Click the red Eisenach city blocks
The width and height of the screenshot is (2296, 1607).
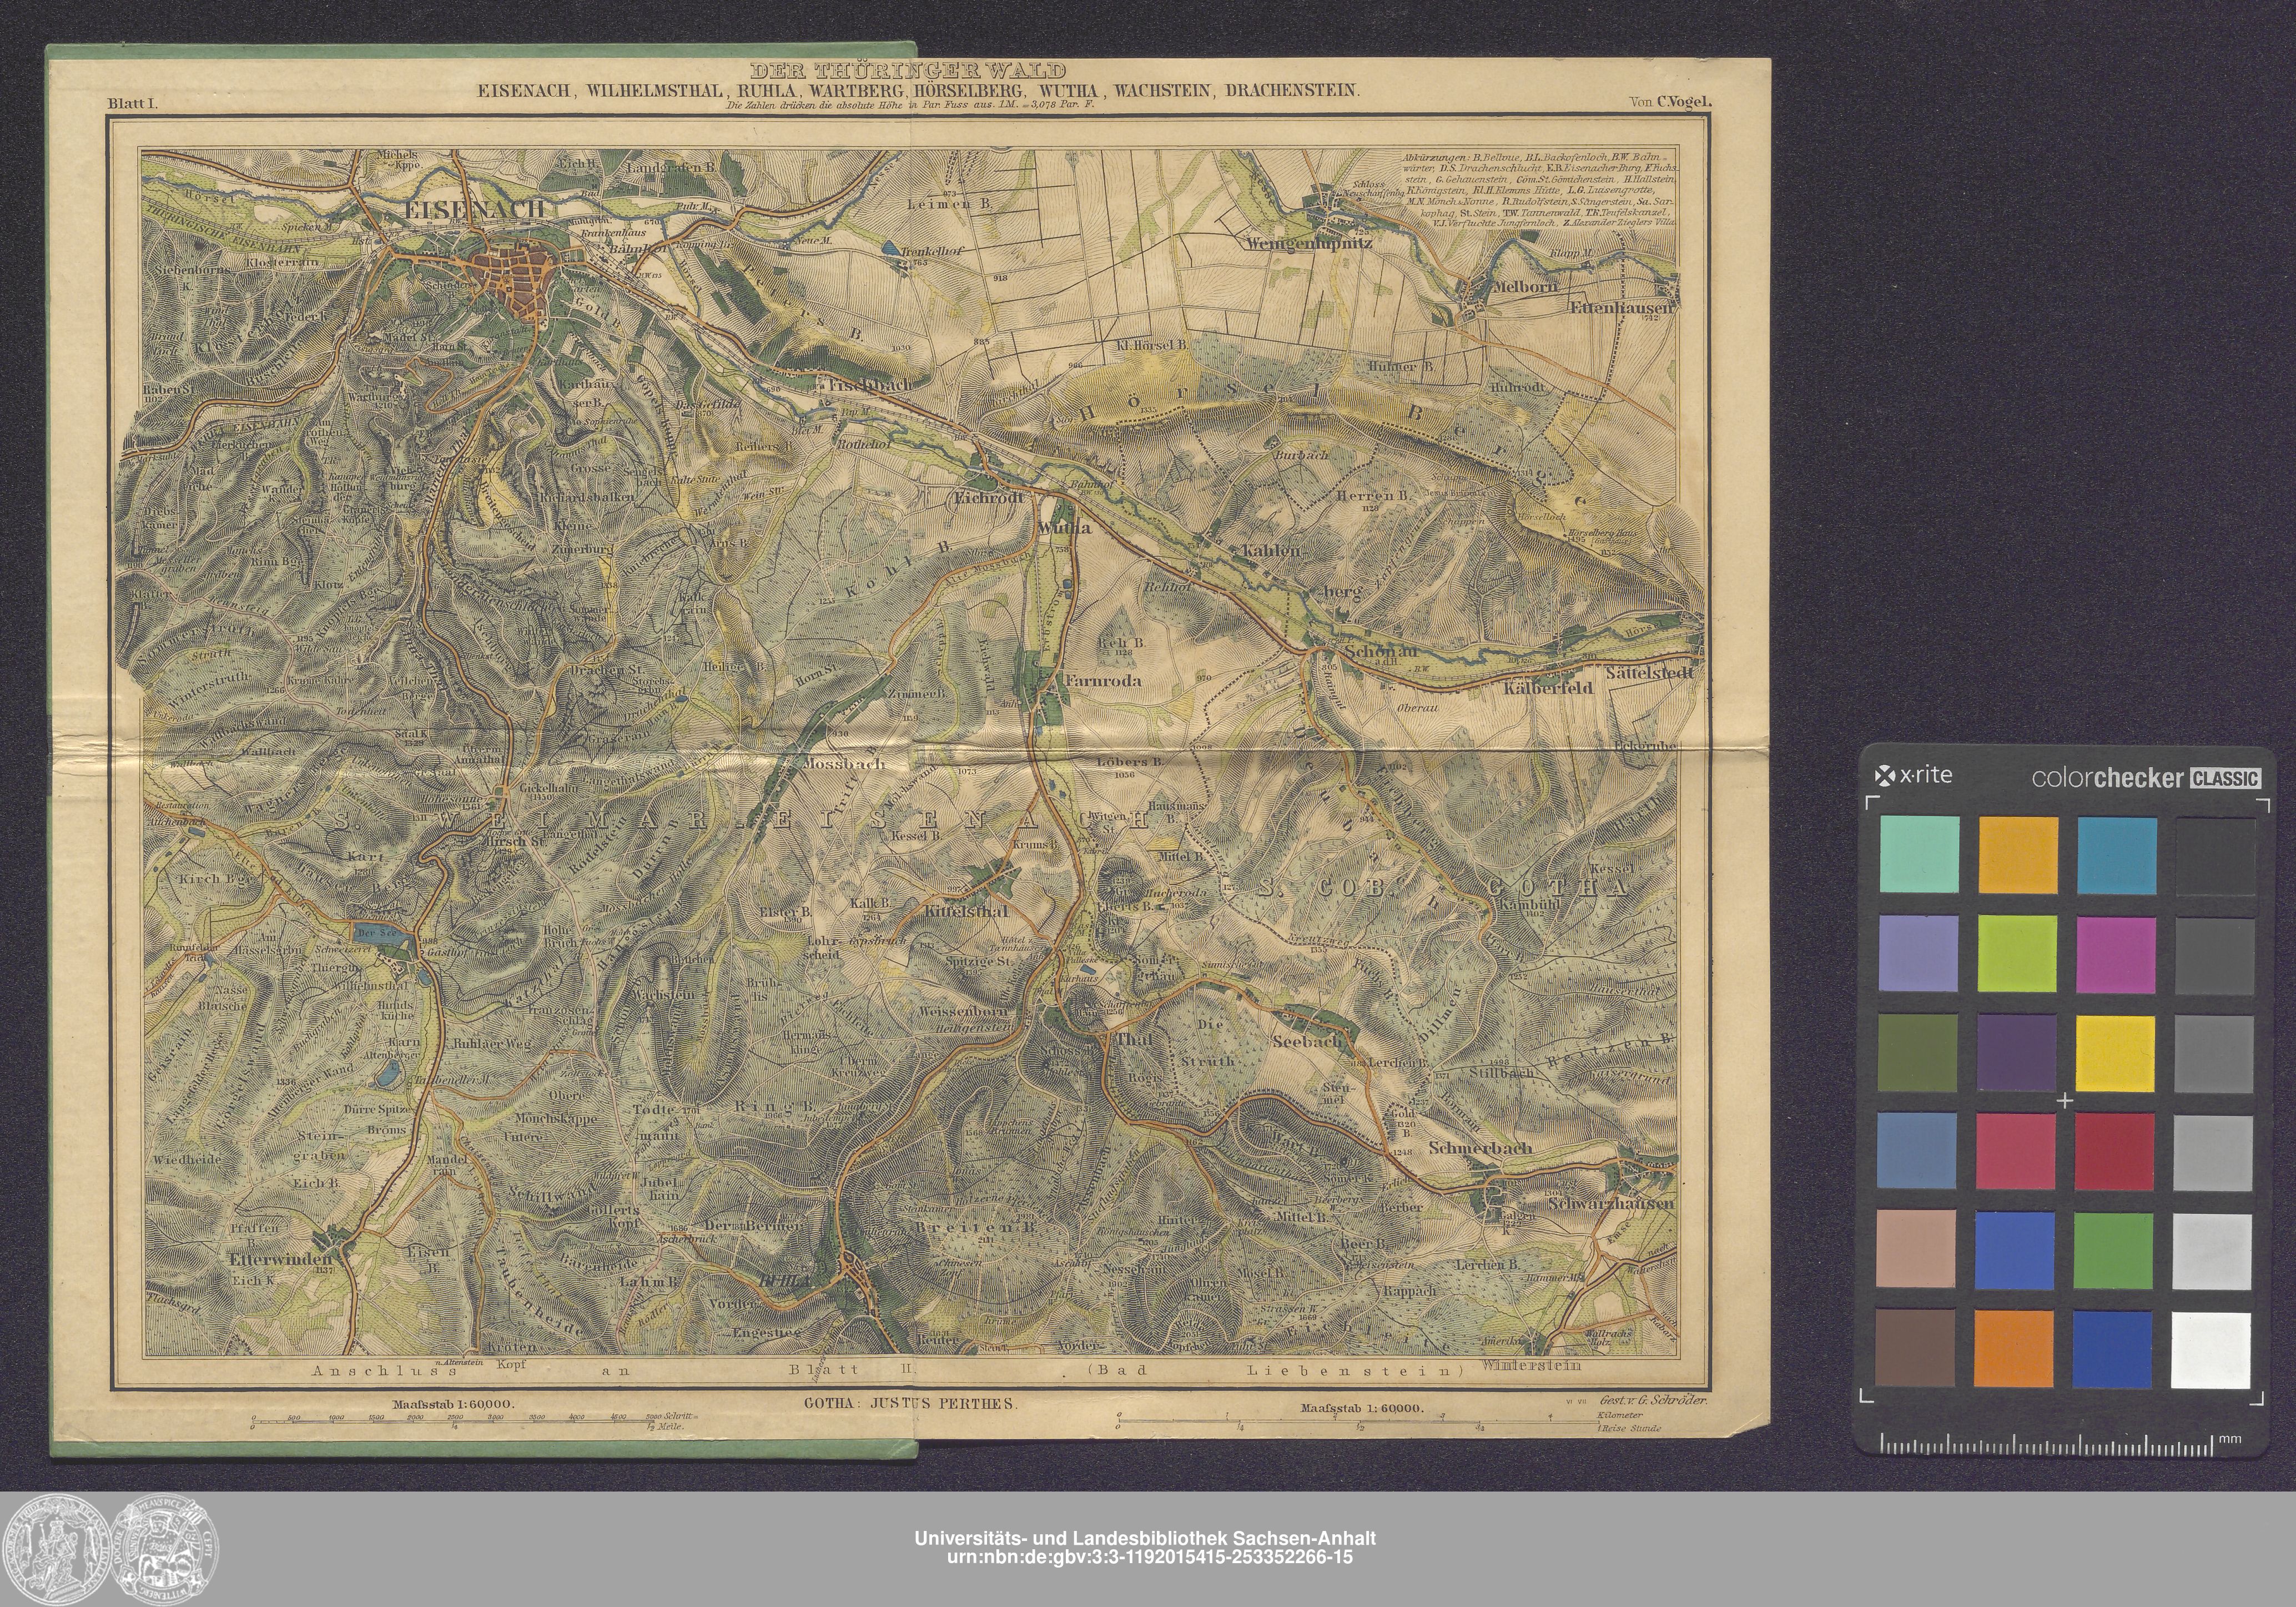[x=513, y=279]
